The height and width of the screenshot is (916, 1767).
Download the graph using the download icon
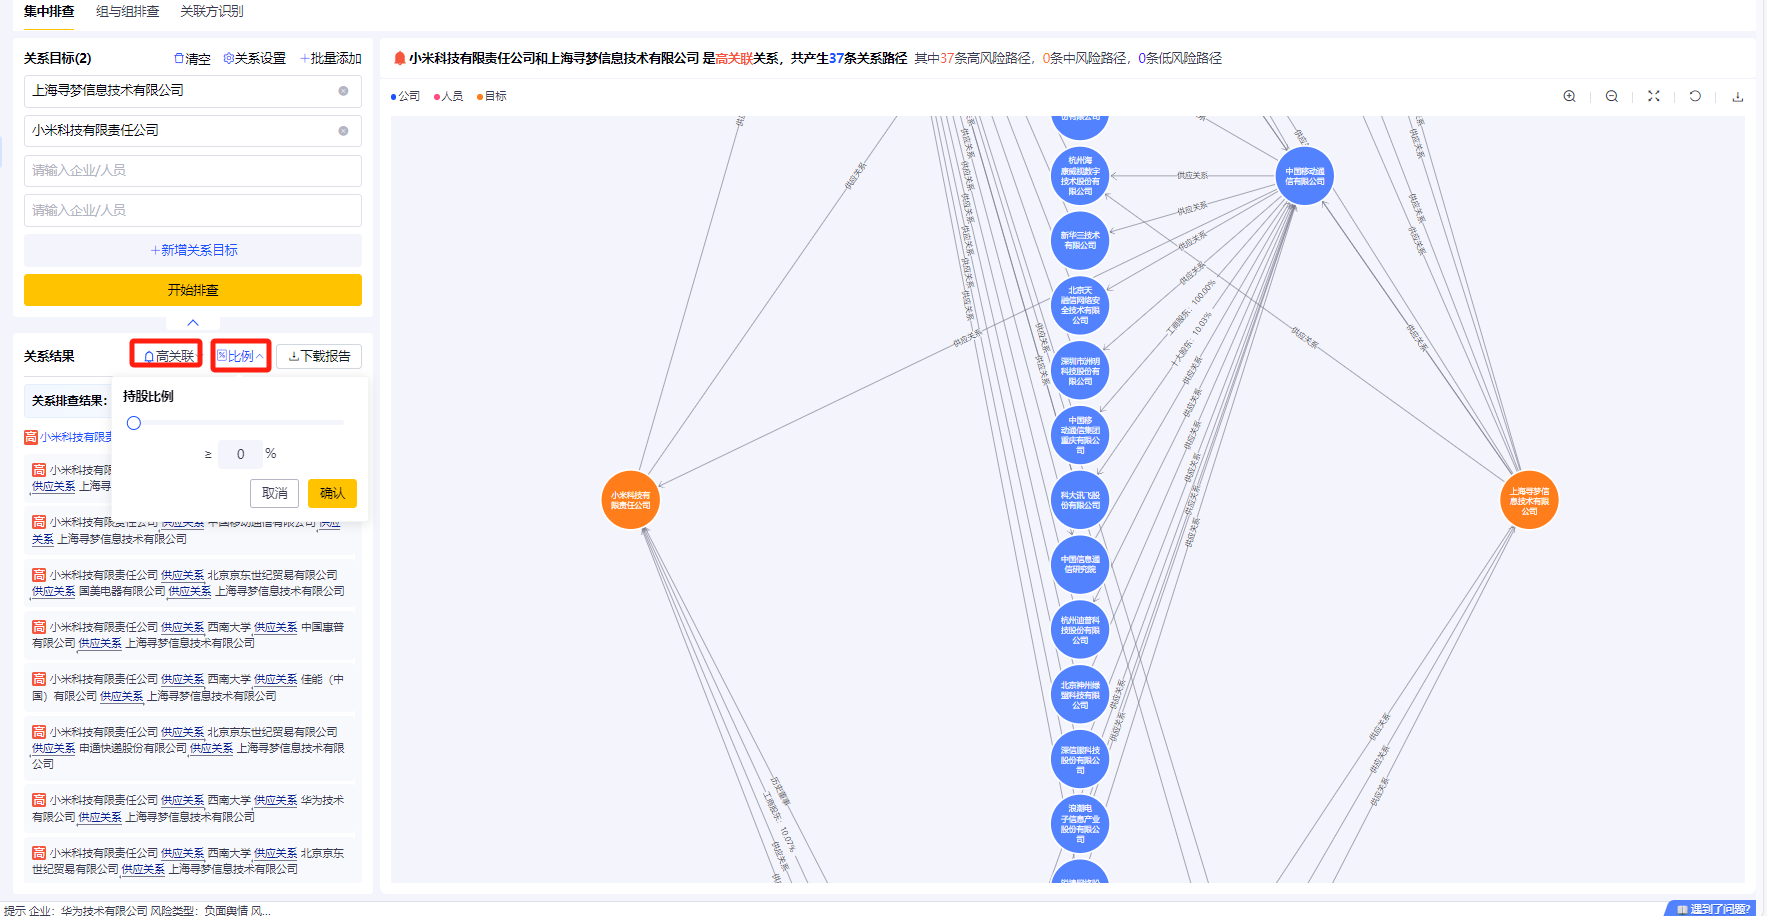click(1739, 96)
